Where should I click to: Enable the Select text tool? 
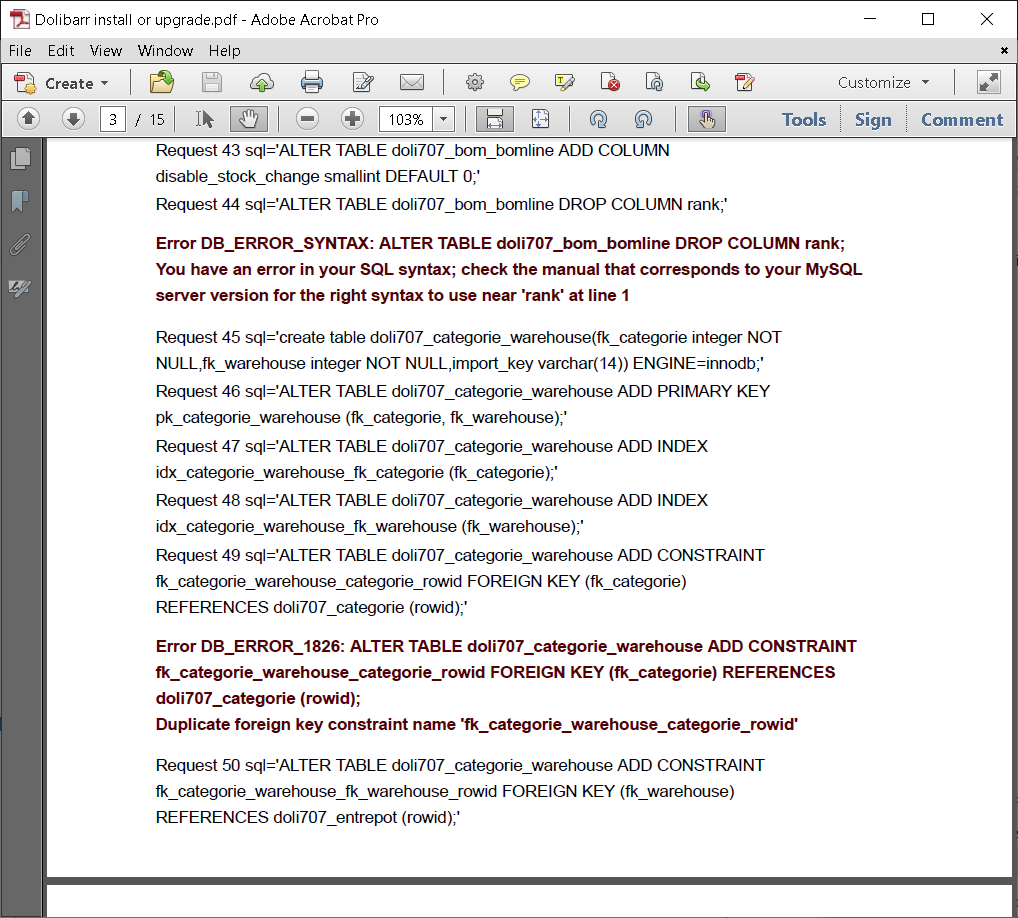[205, 120]
